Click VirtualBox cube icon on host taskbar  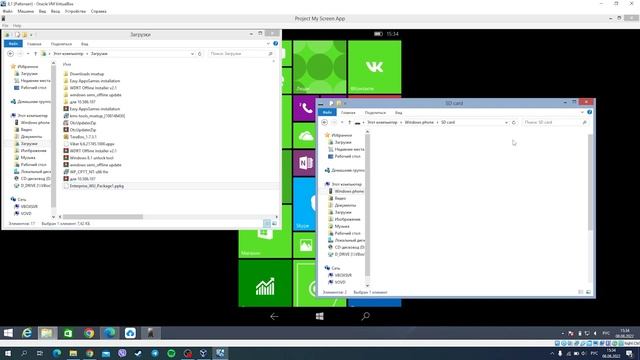tap(203, 353)
